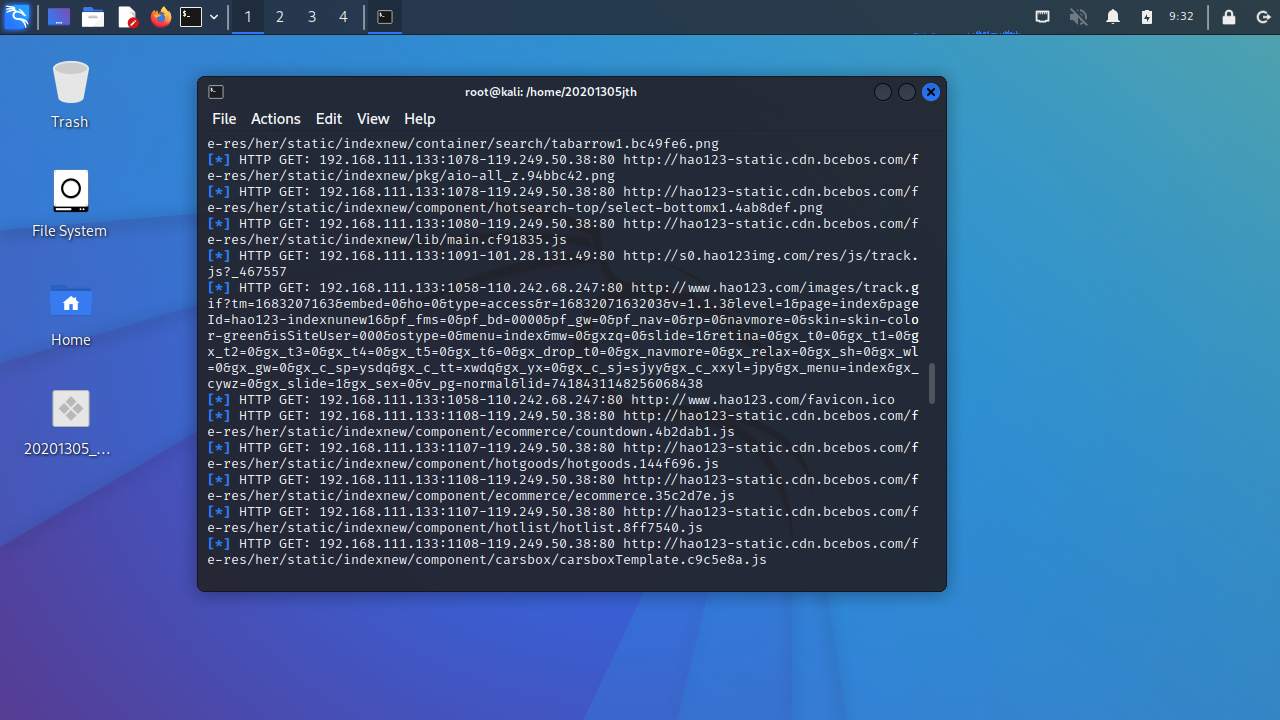Click the show desktop panel icon

[x=59, y=17]
